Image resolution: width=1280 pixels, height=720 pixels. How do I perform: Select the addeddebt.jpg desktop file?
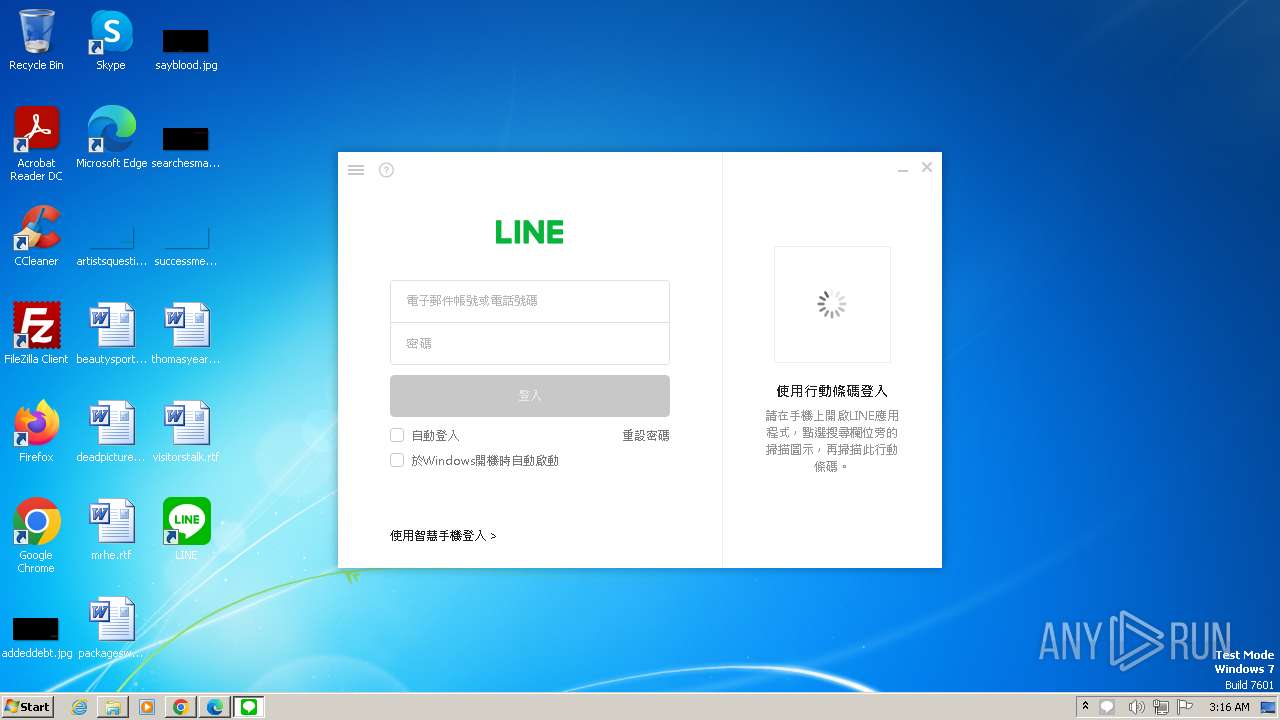36,637
